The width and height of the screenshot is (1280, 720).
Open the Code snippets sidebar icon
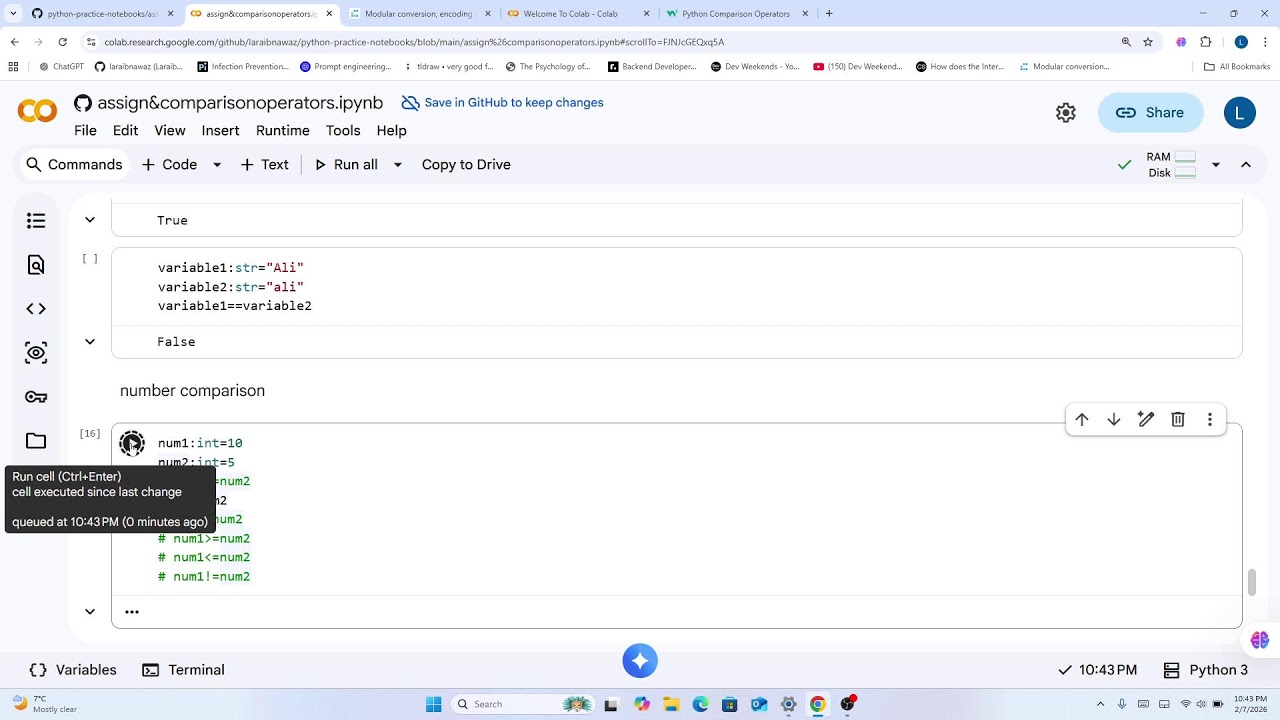pyautogui.click(x=36, y=309)
